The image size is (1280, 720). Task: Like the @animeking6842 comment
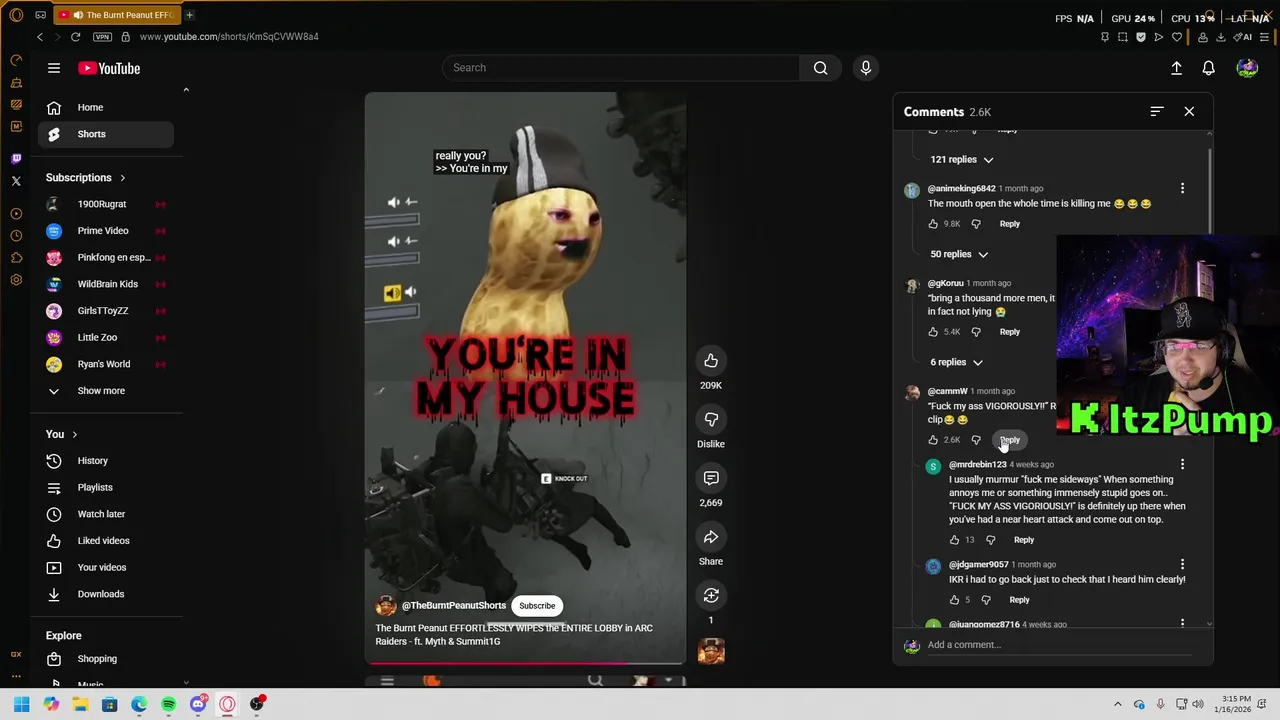(933, 224)
